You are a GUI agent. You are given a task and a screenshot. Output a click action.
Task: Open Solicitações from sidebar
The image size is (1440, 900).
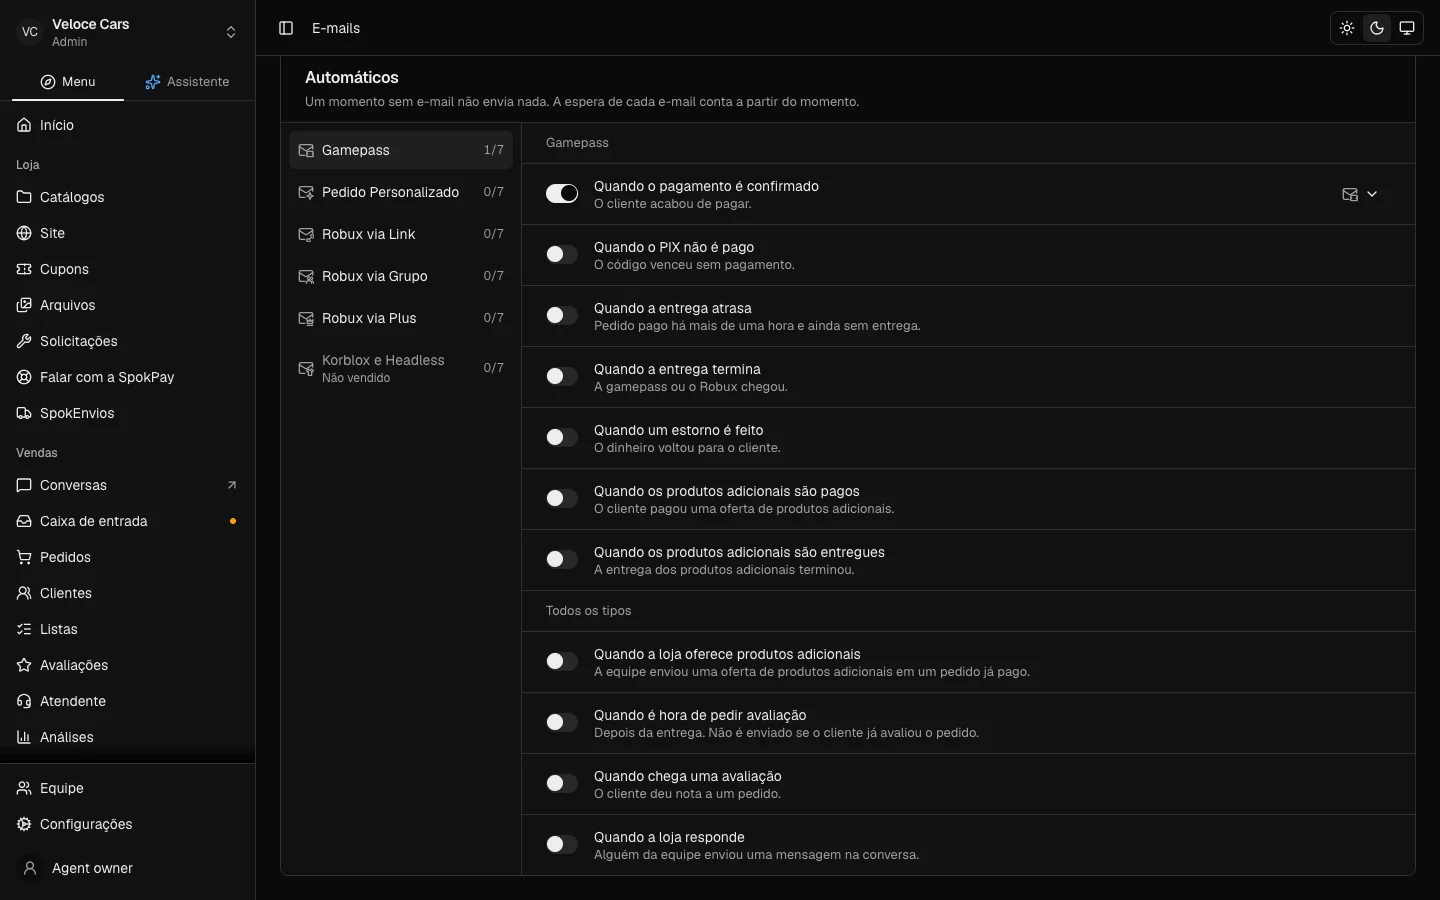127,341
